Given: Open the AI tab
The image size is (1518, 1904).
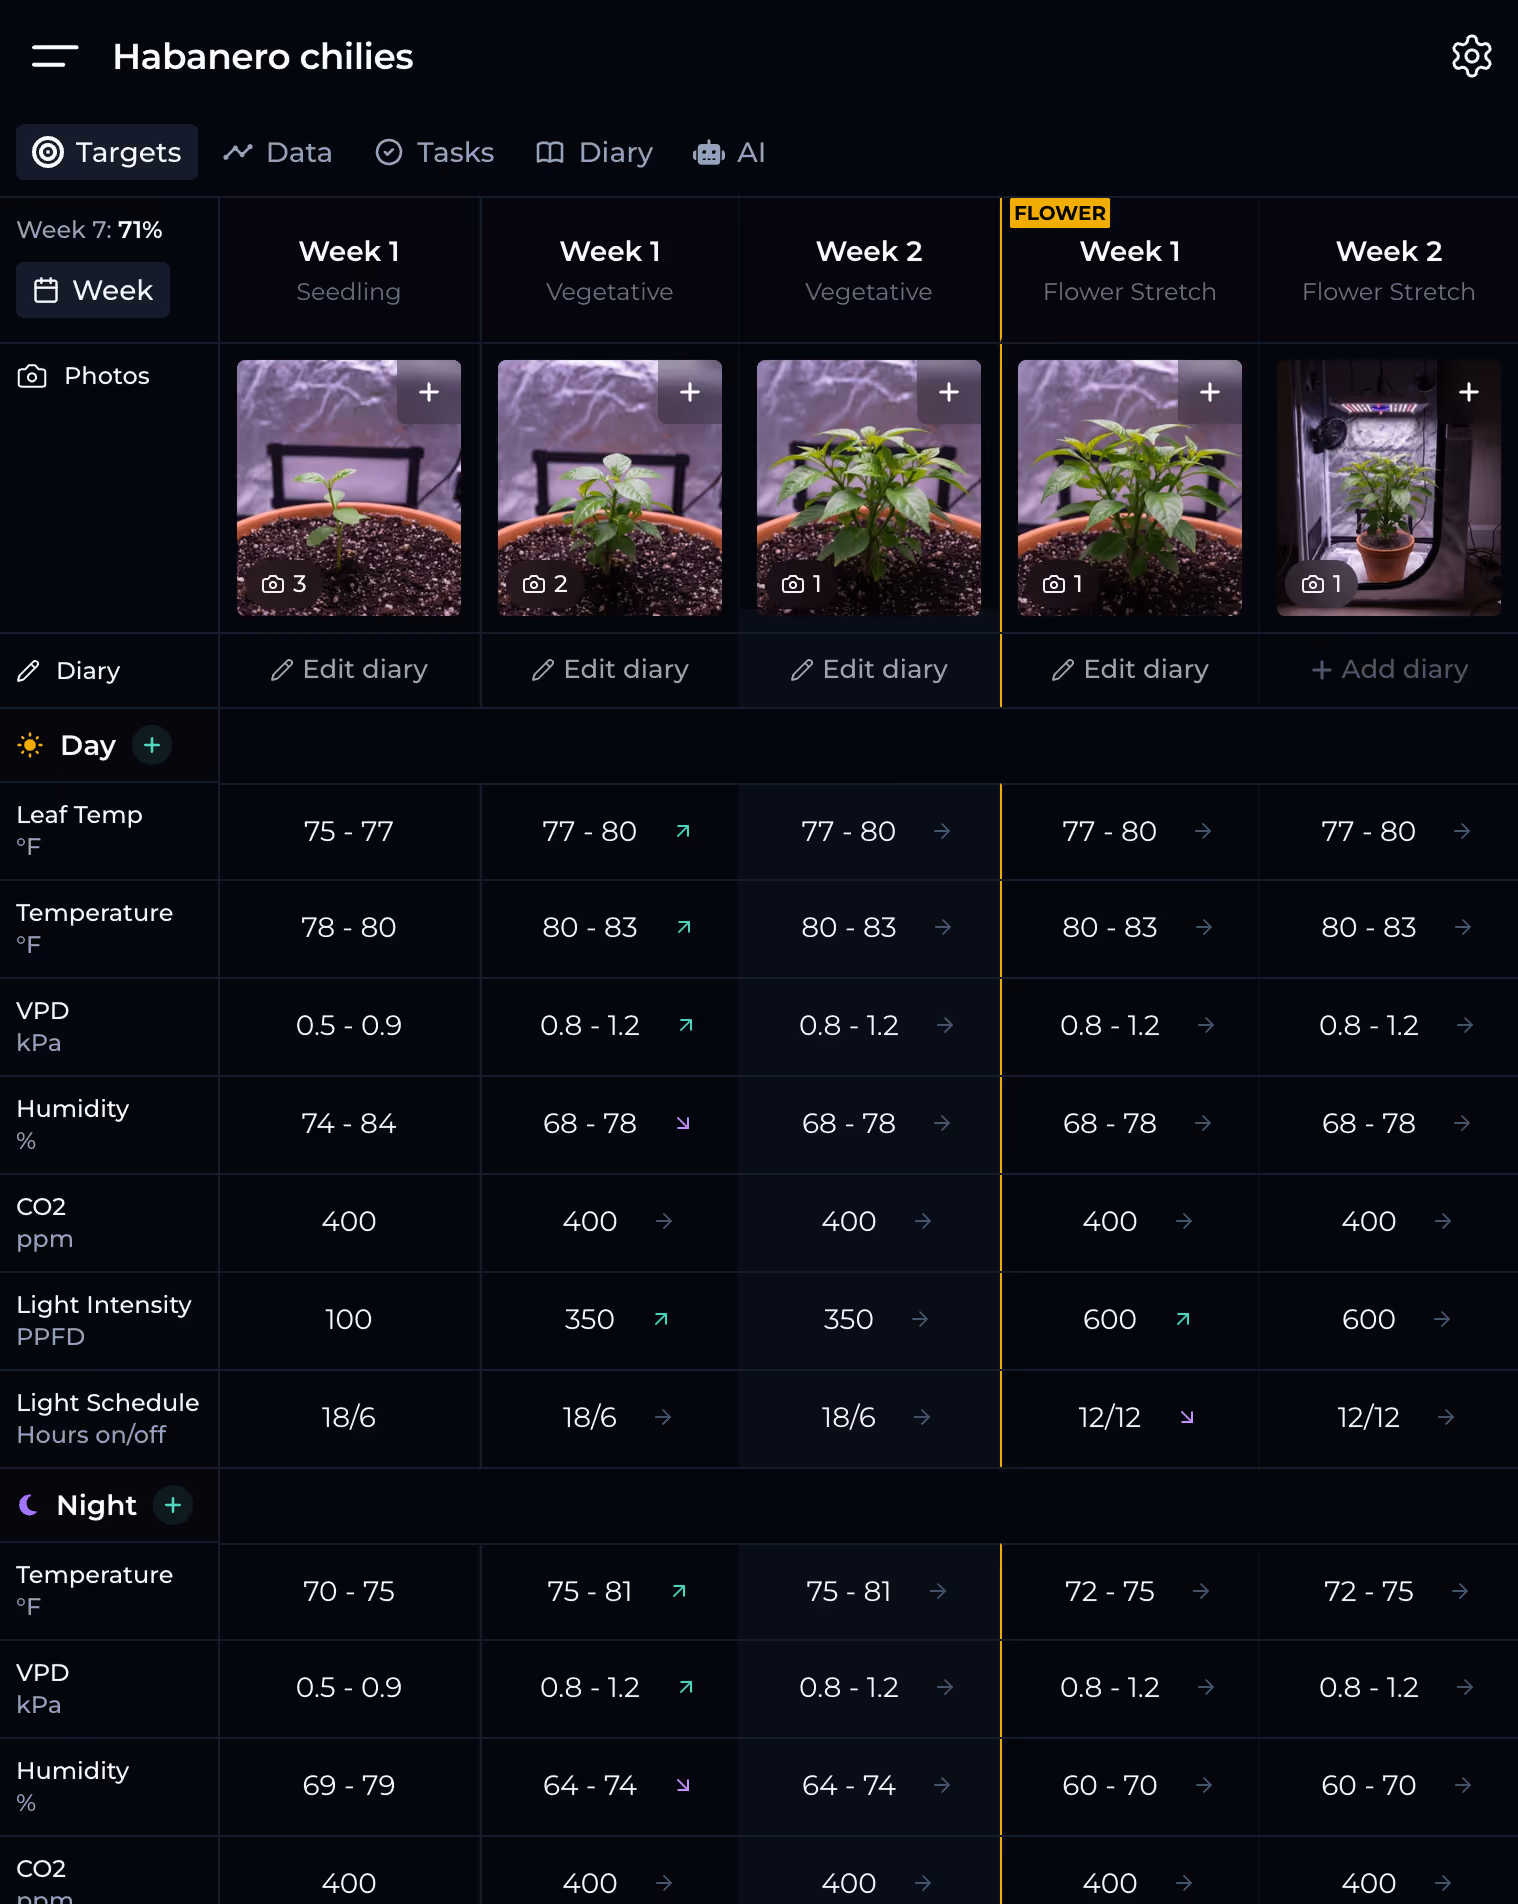Looking at the screenshot, I should [729, 152].
